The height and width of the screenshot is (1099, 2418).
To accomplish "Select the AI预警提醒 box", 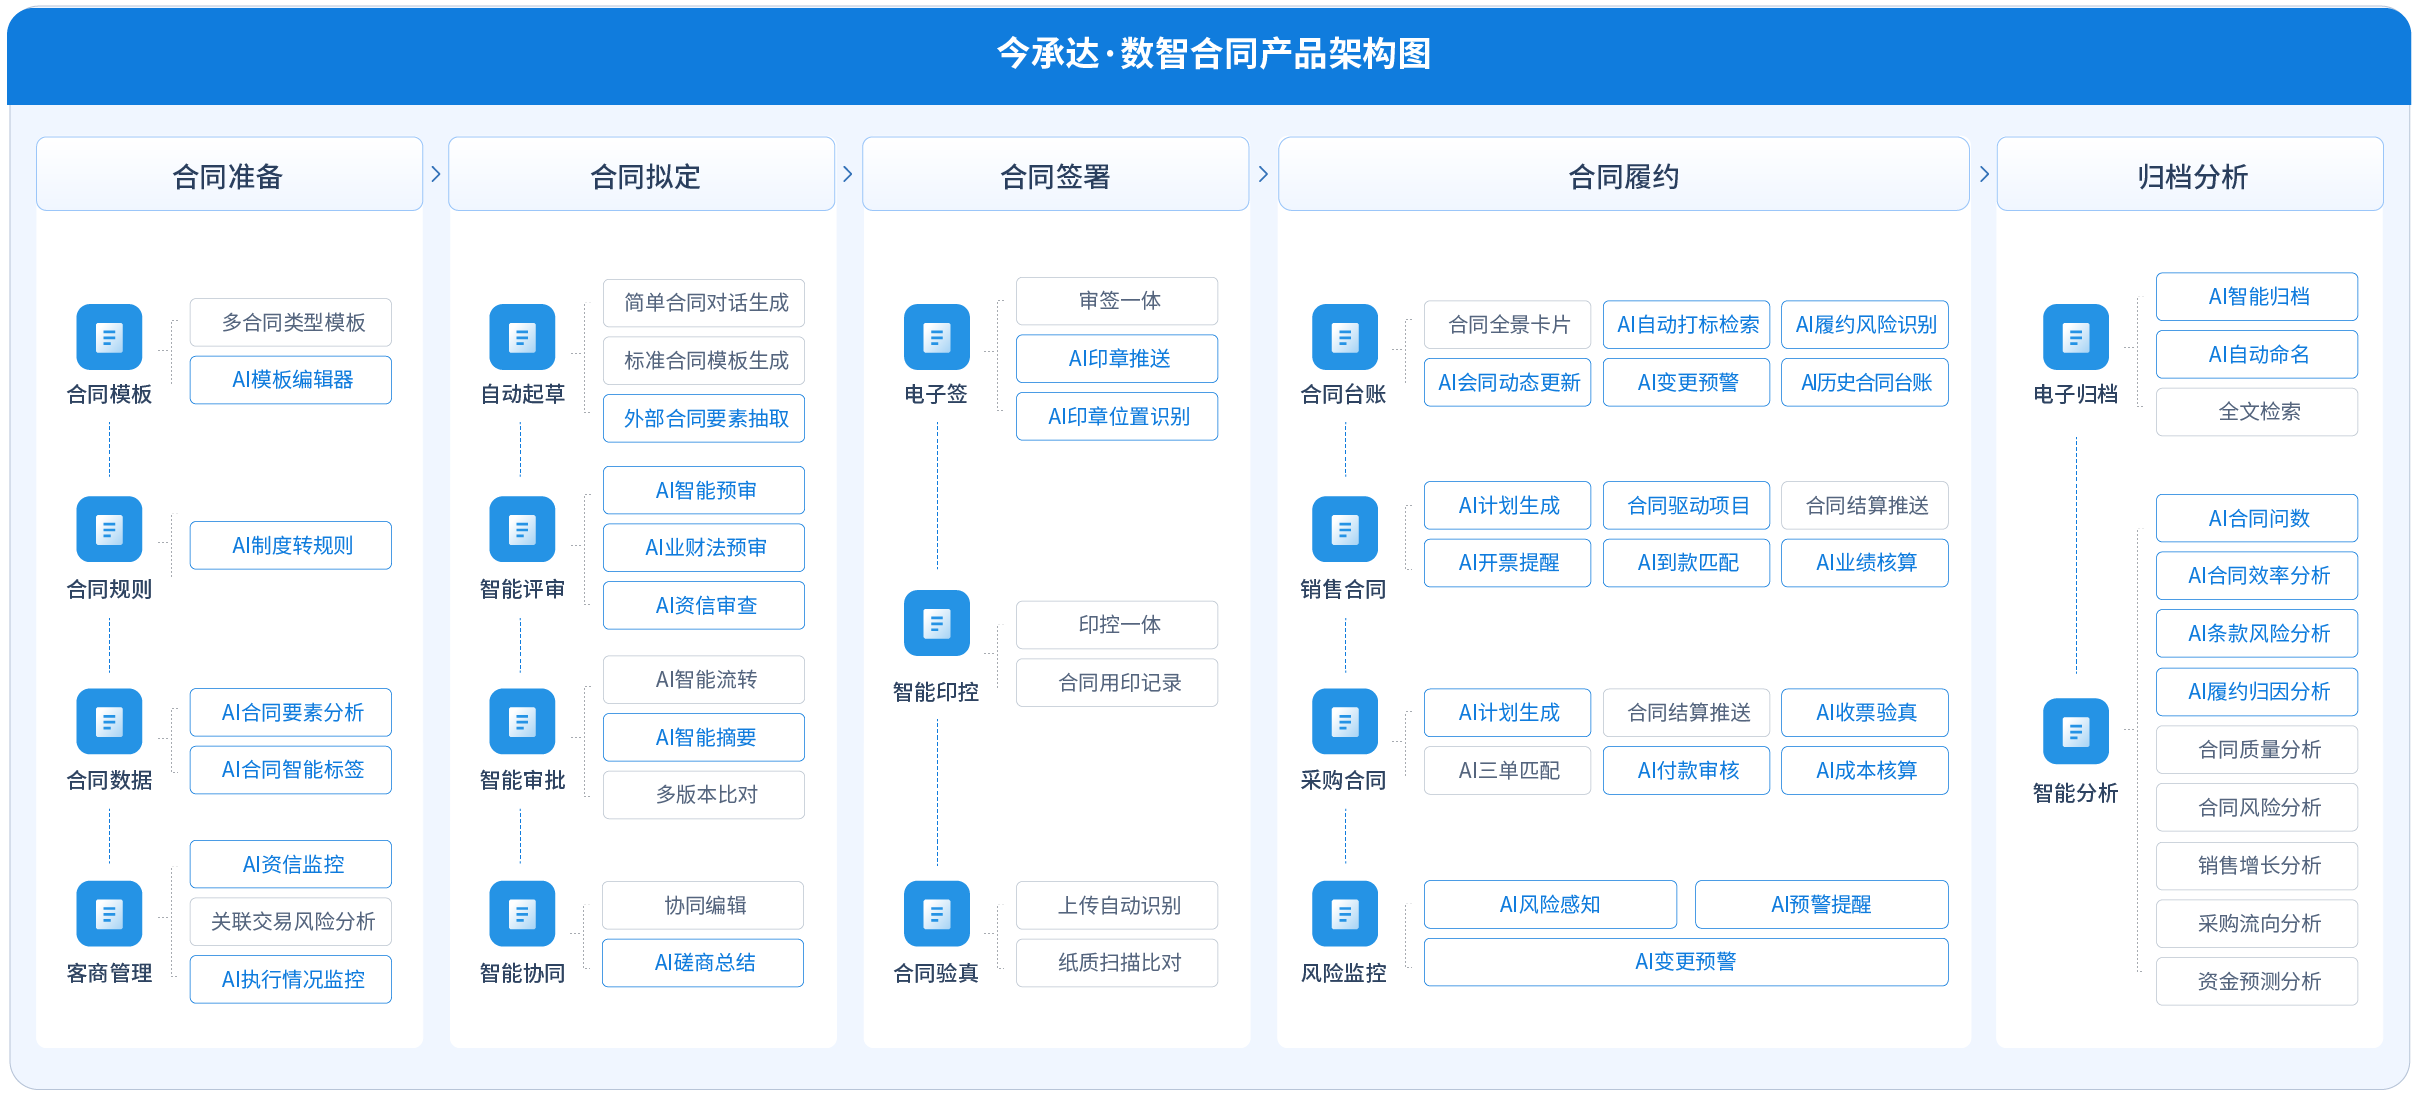I will pos(1821,904).
